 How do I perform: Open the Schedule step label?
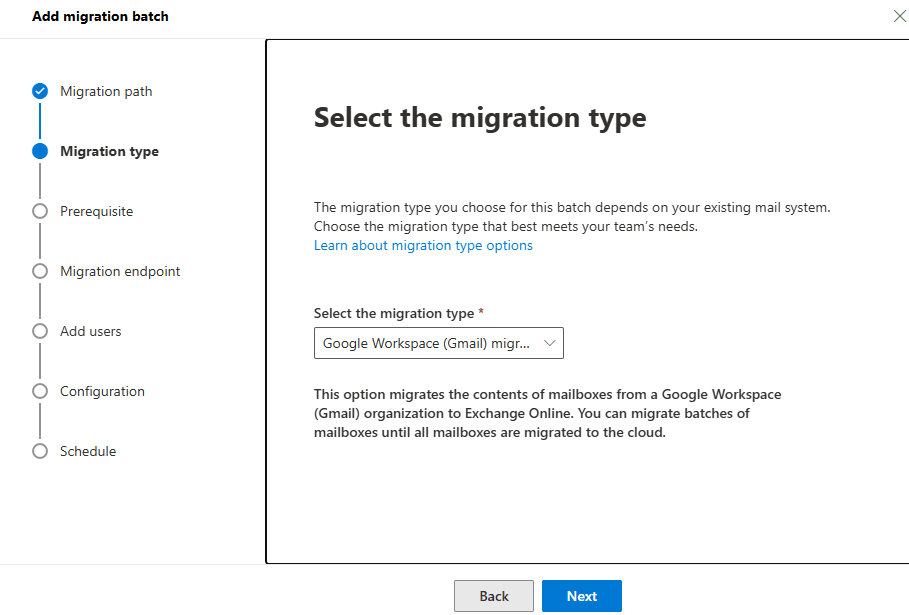88,451
